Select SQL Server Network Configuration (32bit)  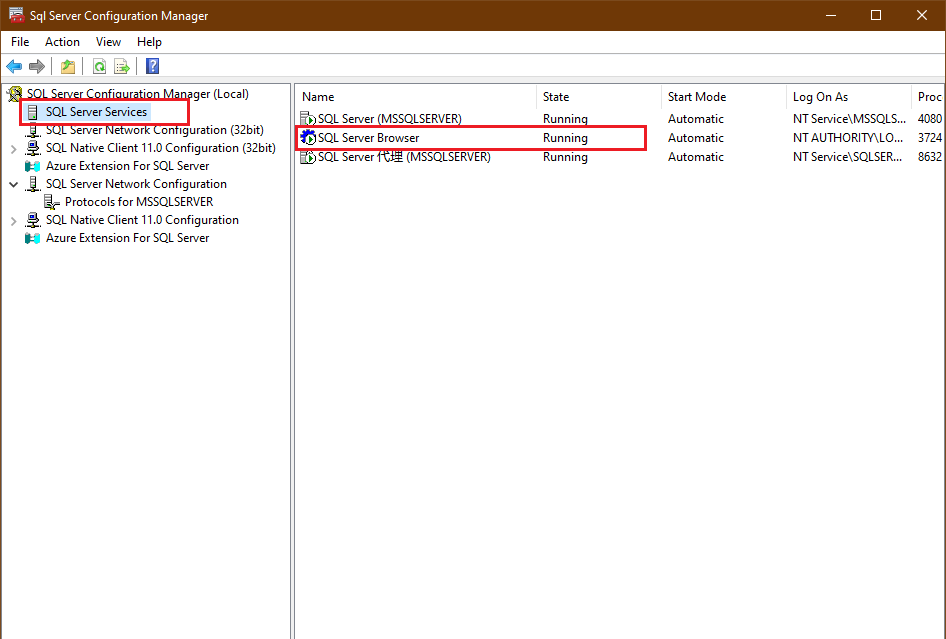(x=154, y=130)
